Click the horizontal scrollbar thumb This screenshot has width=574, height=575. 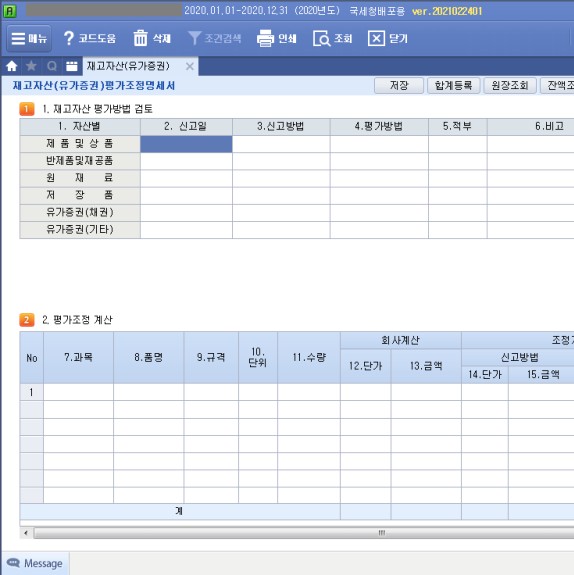(x=304, y=533)
